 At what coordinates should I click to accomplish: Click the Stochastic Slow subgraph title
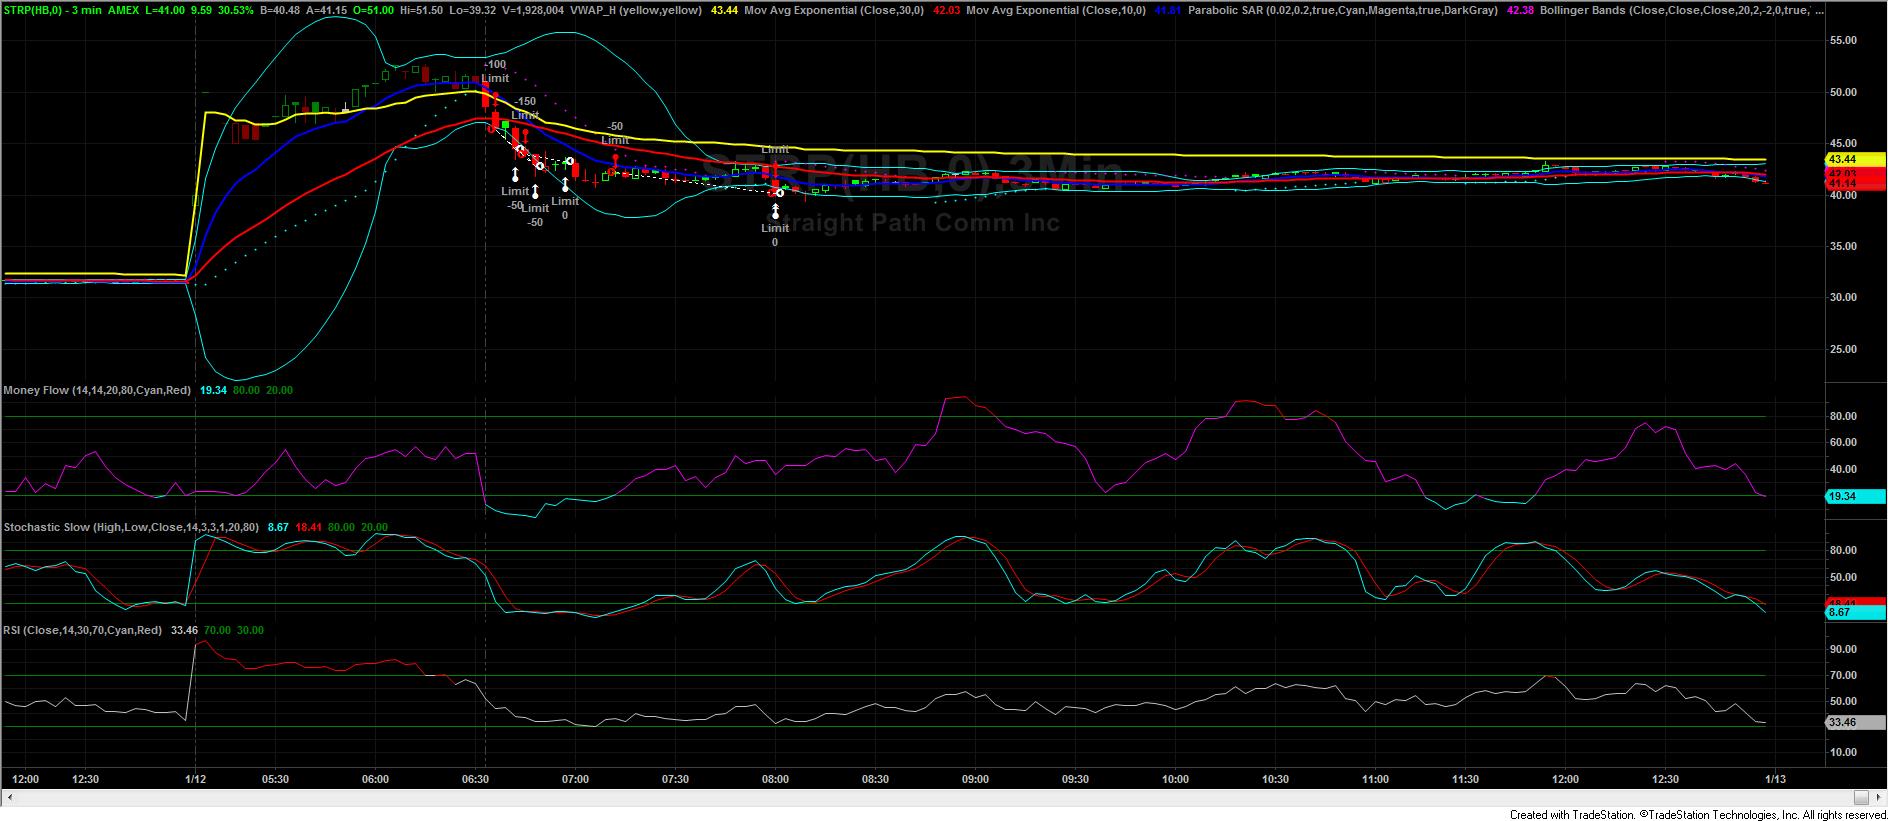click(x=131, y=527)
